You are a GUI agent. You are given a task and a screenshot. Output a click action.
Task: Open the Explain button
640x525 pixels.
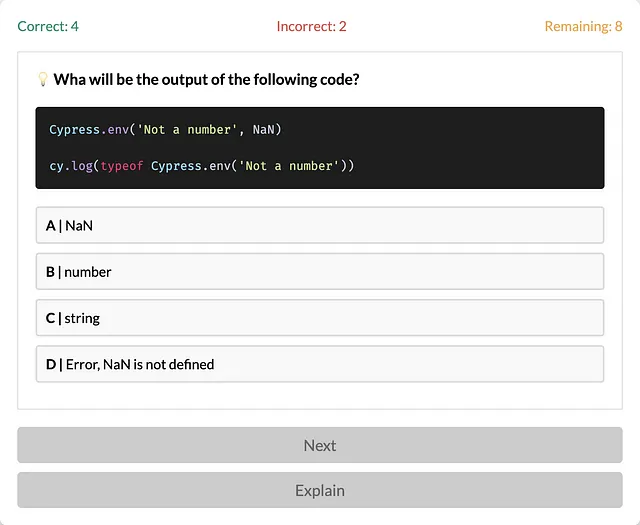[x=320, y=490]
